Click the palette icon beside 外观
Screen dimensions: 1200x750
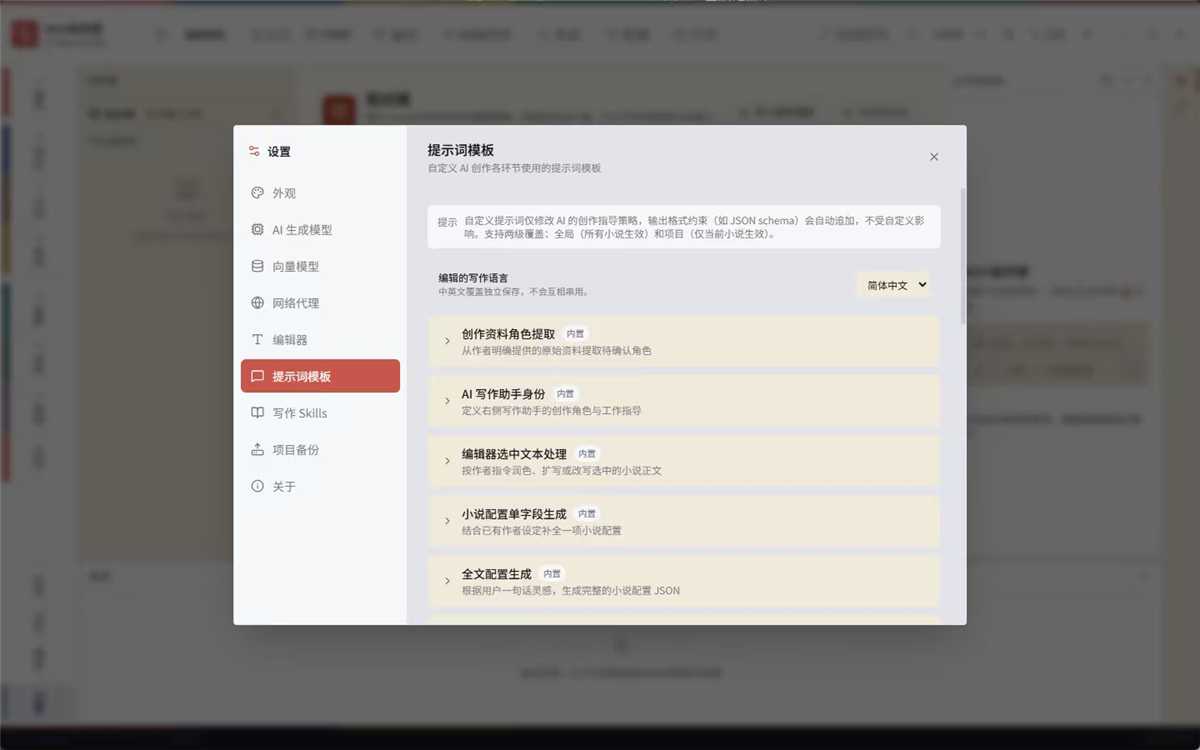point(257,193)
